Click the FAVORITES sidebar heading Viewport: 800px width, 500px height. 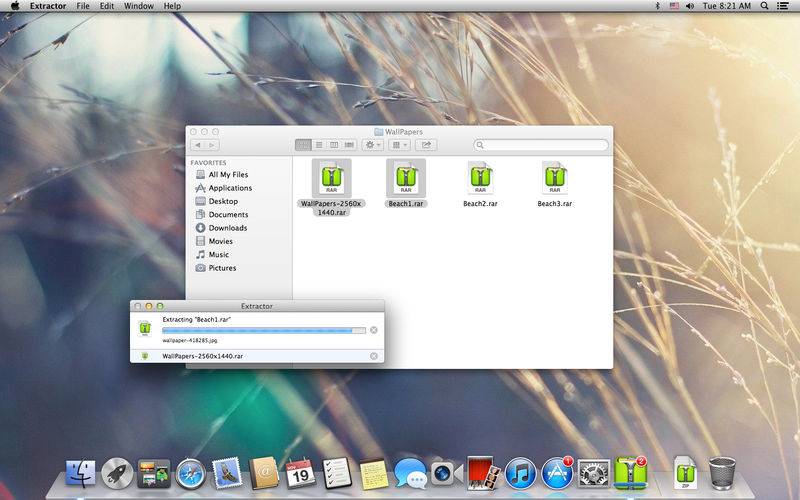tap(208, 162)
